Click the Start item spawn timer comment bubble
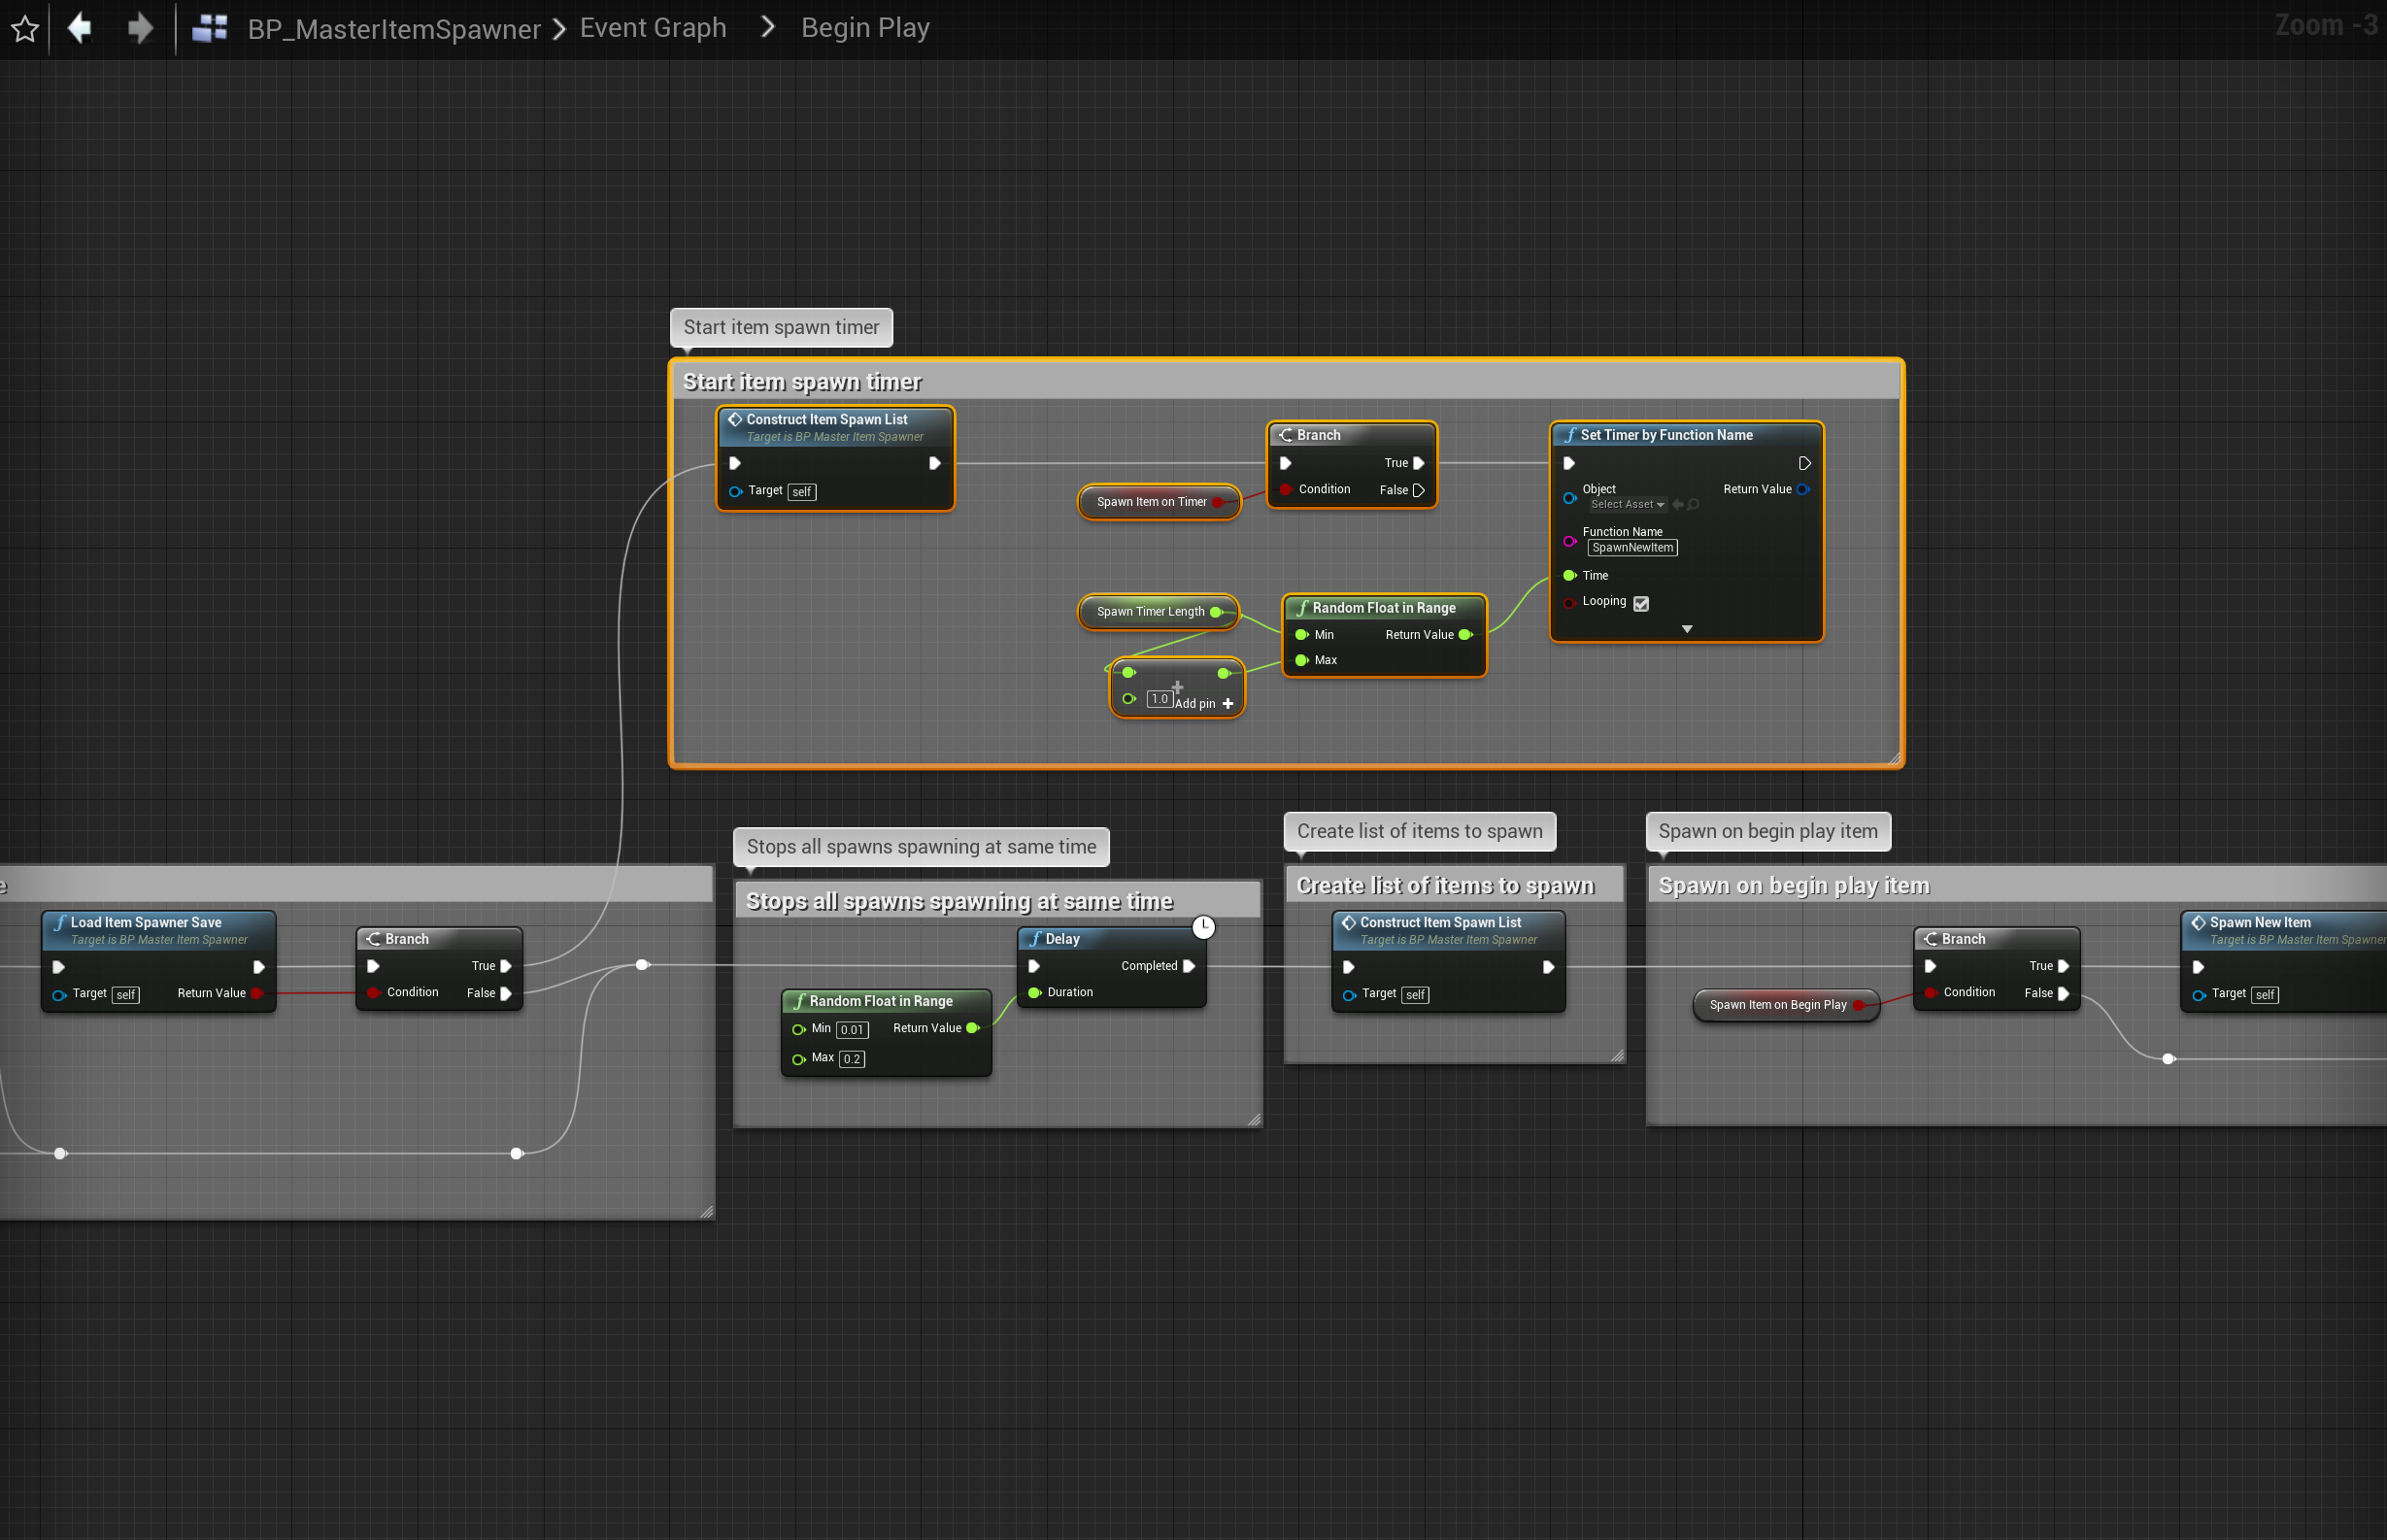 pyautogui.click(x=781, y=327)
